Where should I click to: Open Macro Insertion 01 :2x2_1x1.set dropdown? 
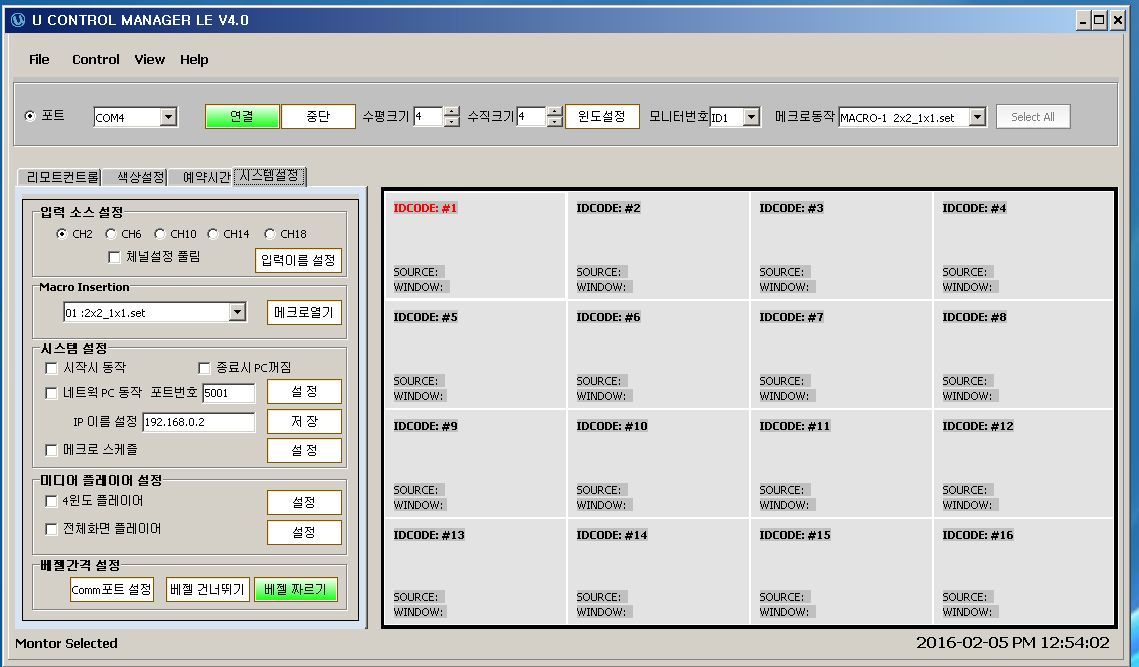[x=238, y=312]
